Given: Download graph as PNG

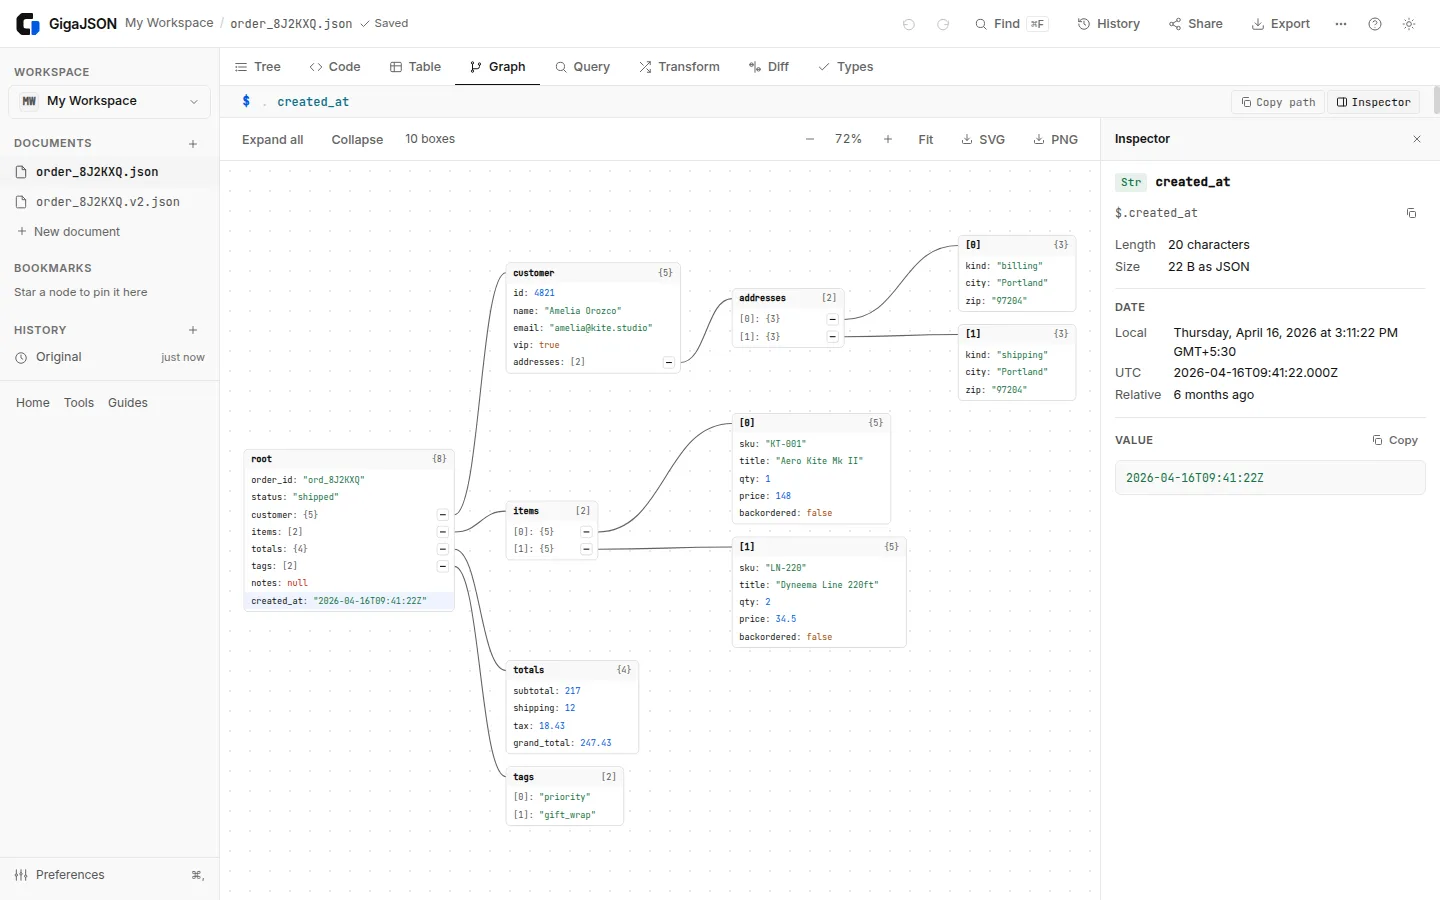Looking at the screenshot, I should click(1056, 140).
